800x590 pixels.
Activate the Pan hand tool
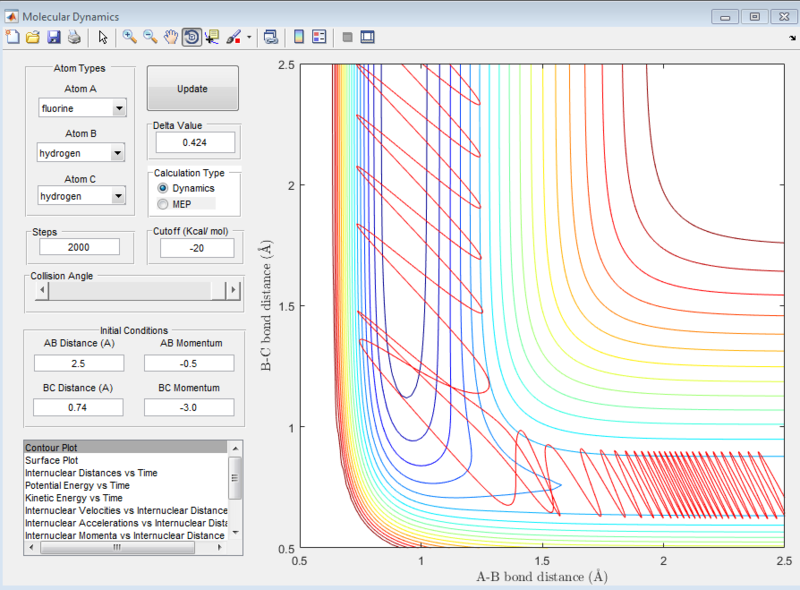pos(171,37)
